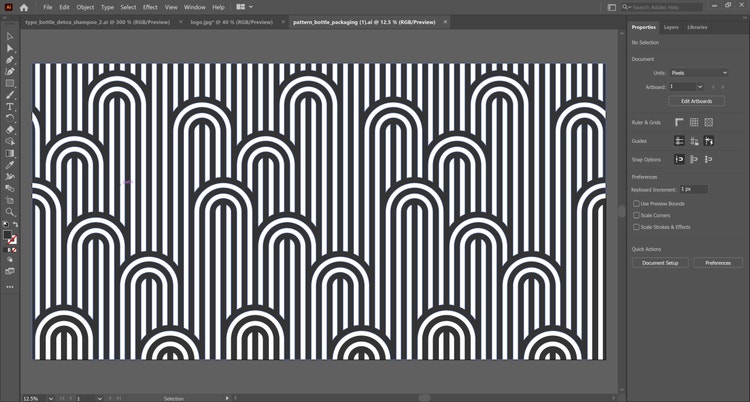
Task: Open the Effect menu
Action: point(150,7)
